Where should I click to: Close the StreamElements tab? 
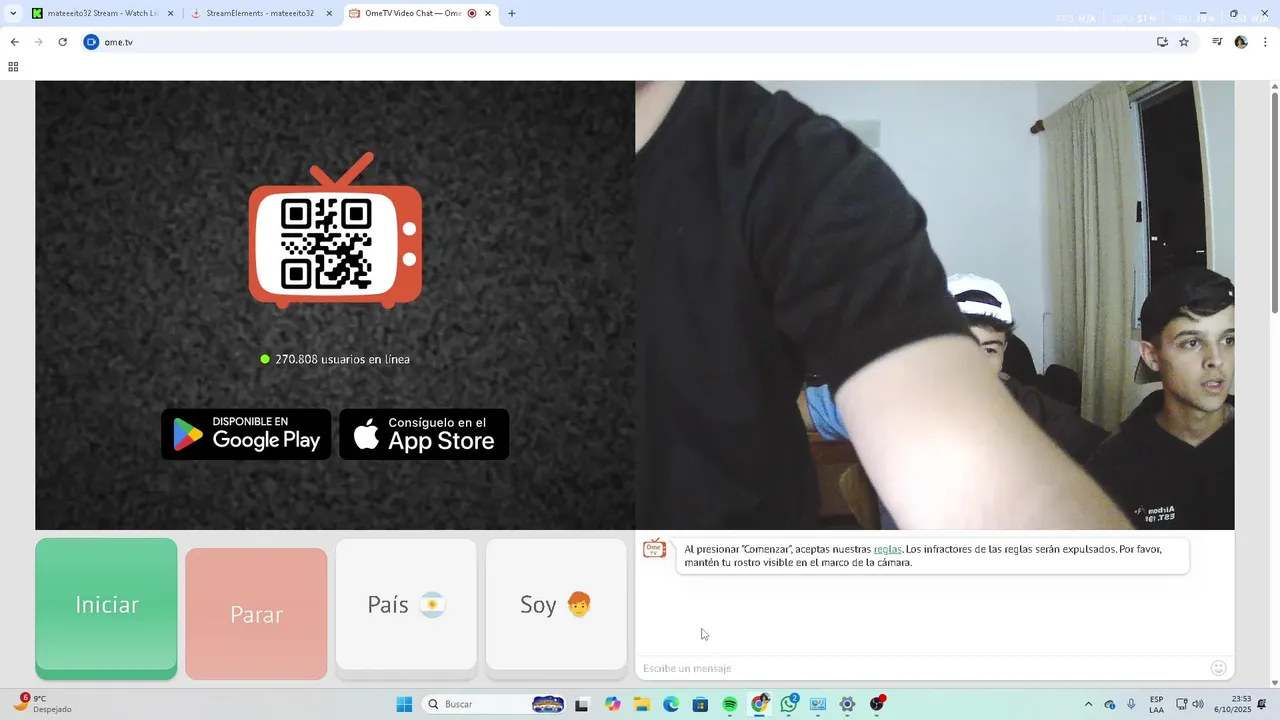329,14
